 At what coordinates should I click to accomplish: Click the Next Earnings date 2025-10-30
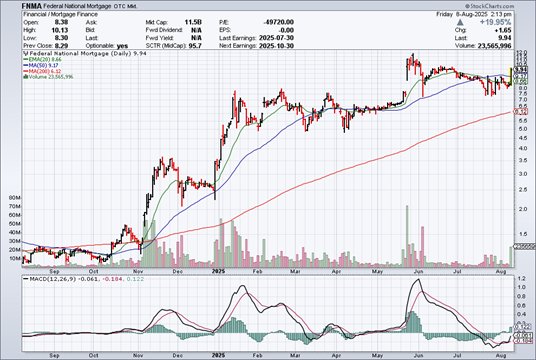276,46
